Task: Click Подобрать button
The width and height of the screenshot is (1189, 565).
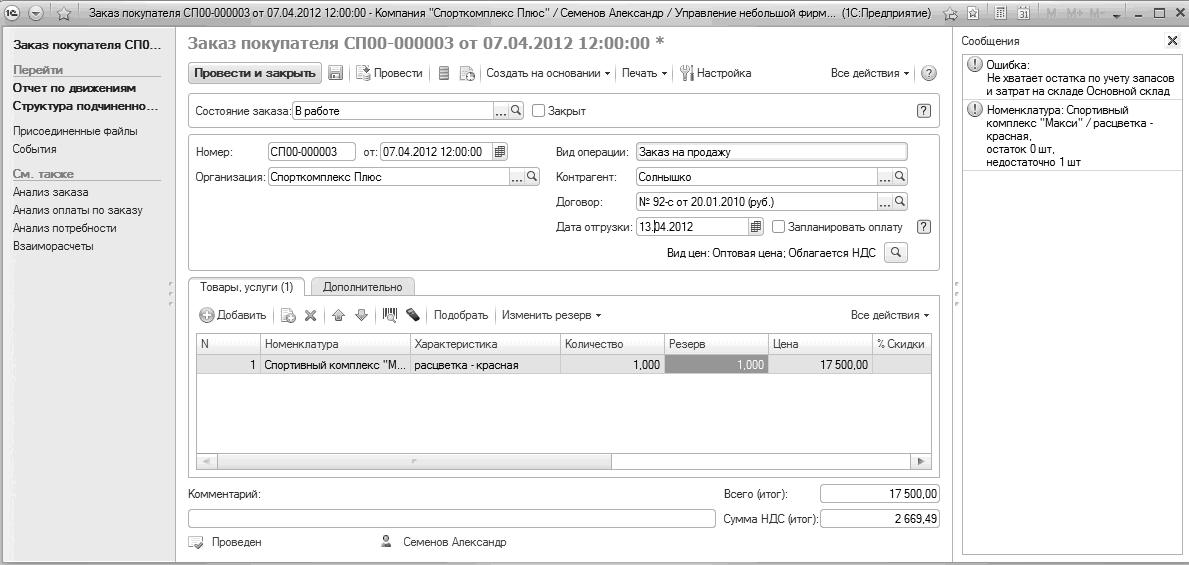Action: pos(461,315)
